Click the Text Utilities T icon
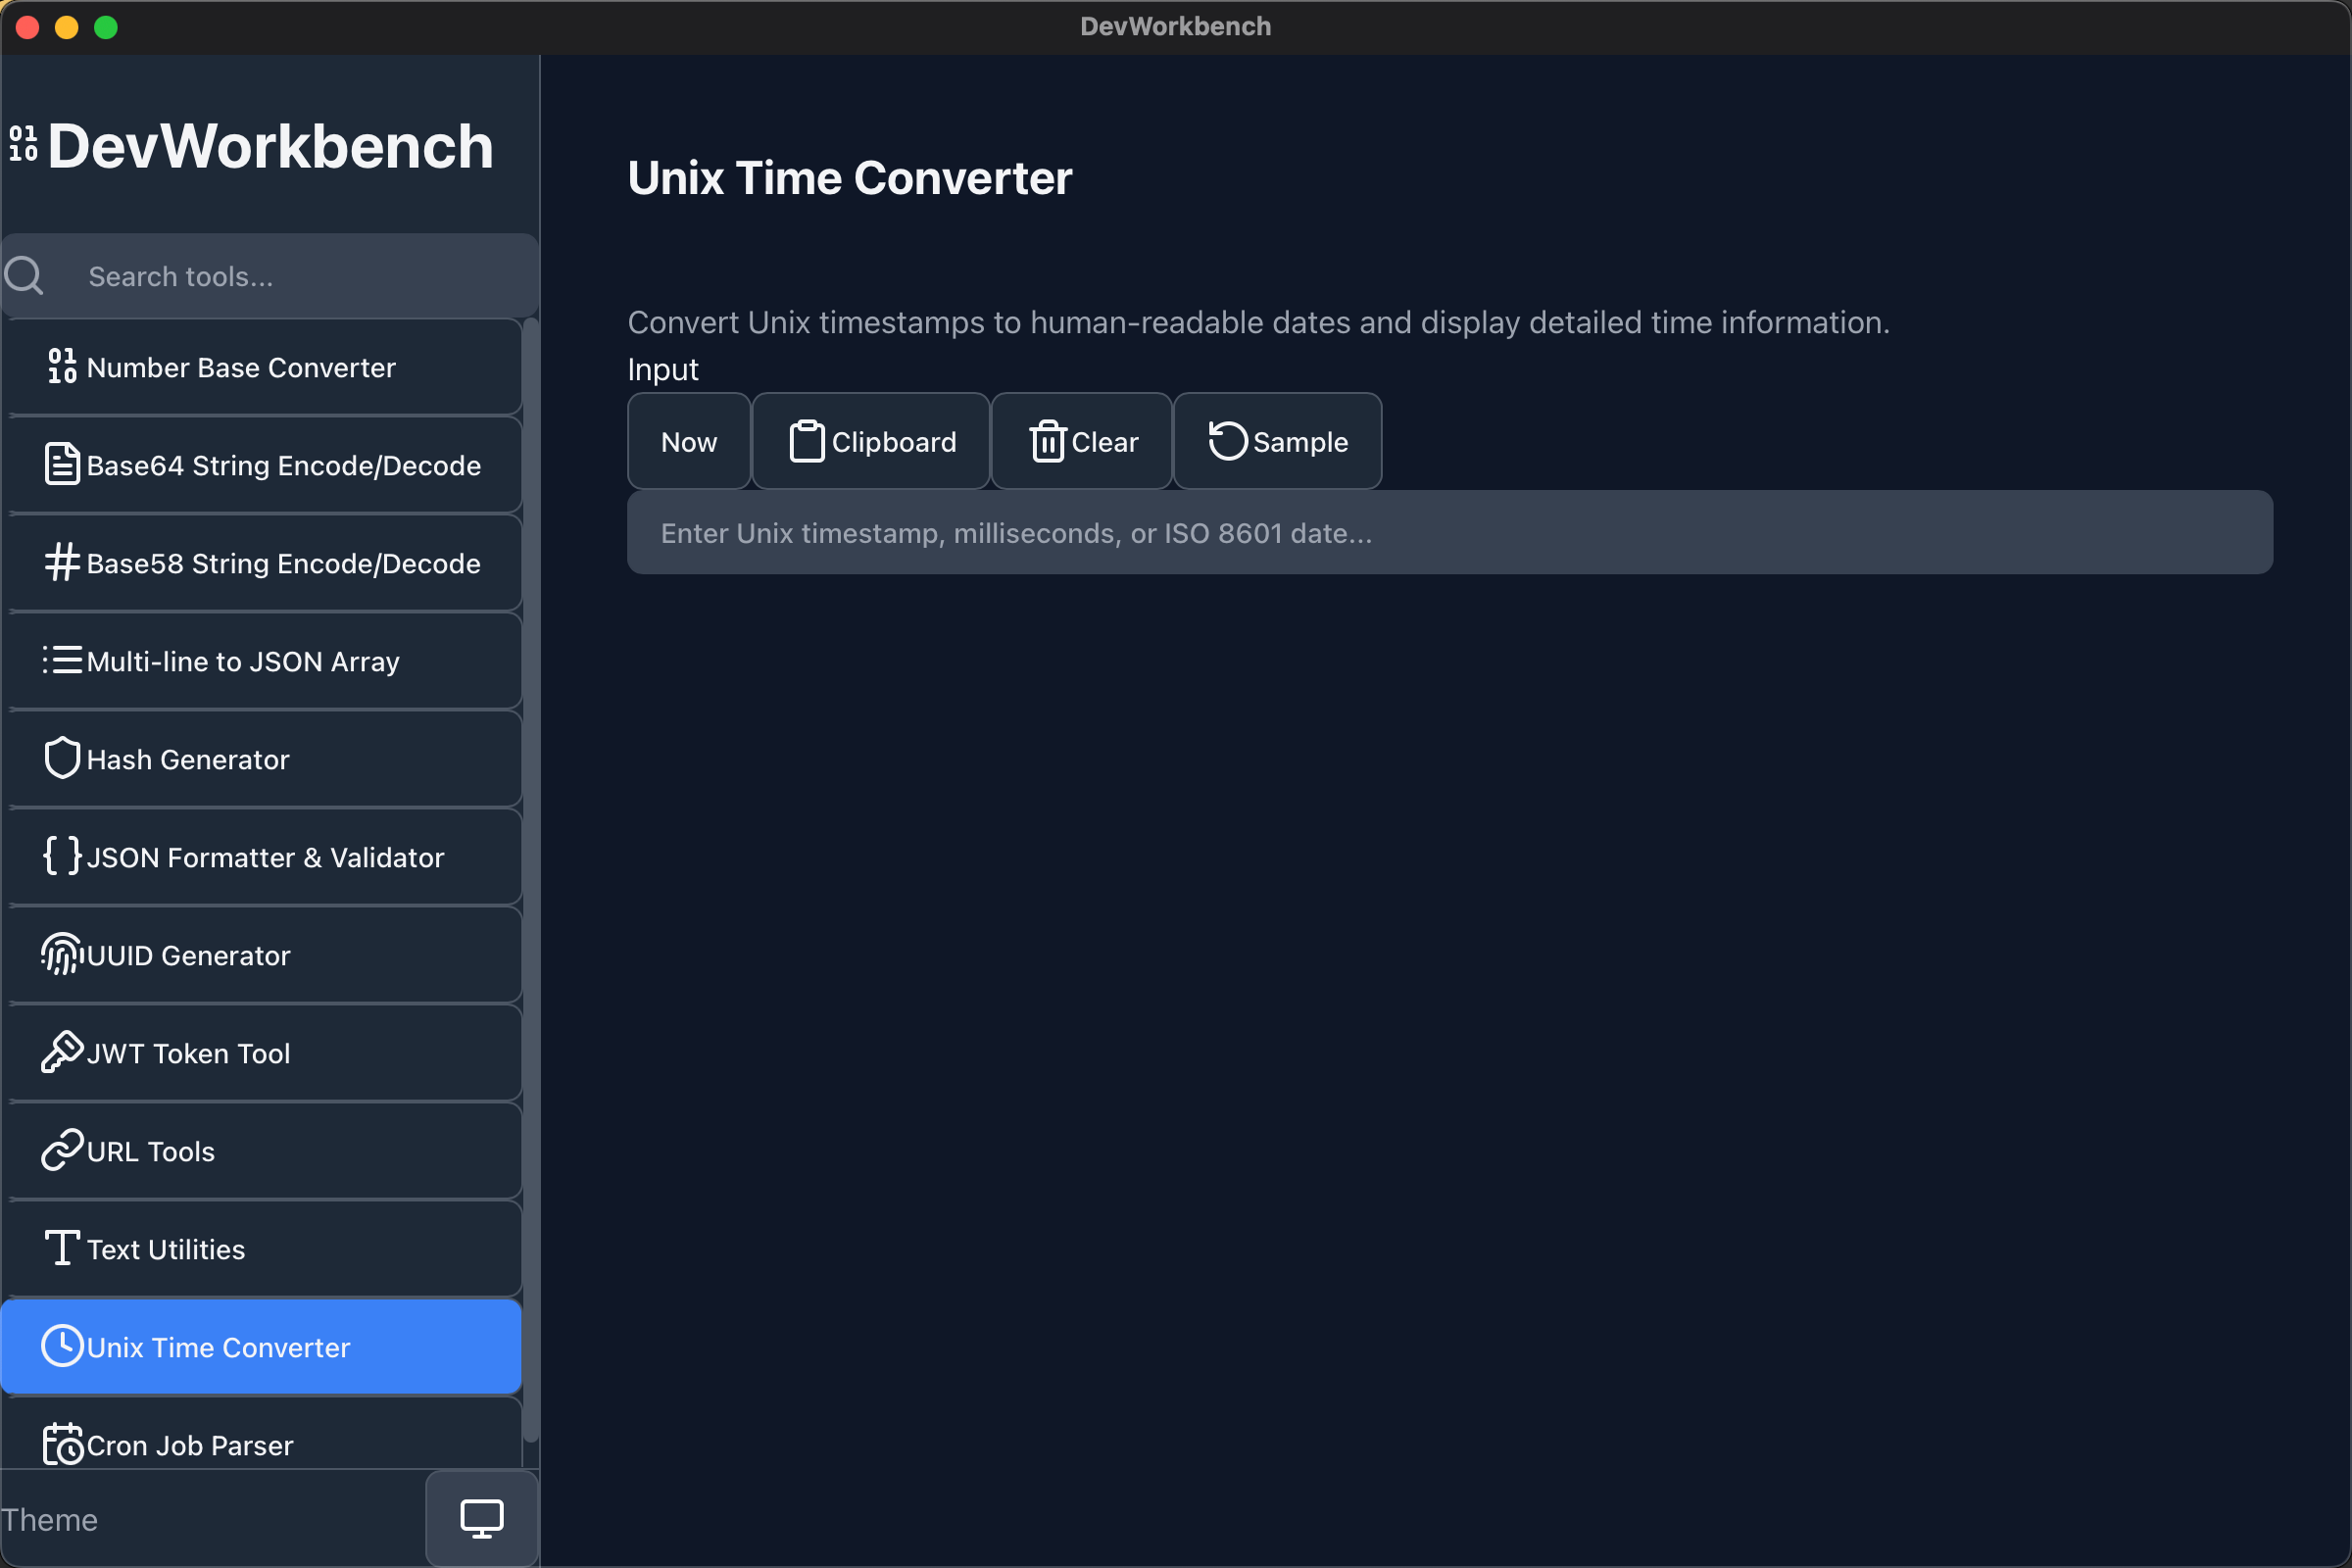Screen dimensions: 2352x1568 [x=62, y=1248]
